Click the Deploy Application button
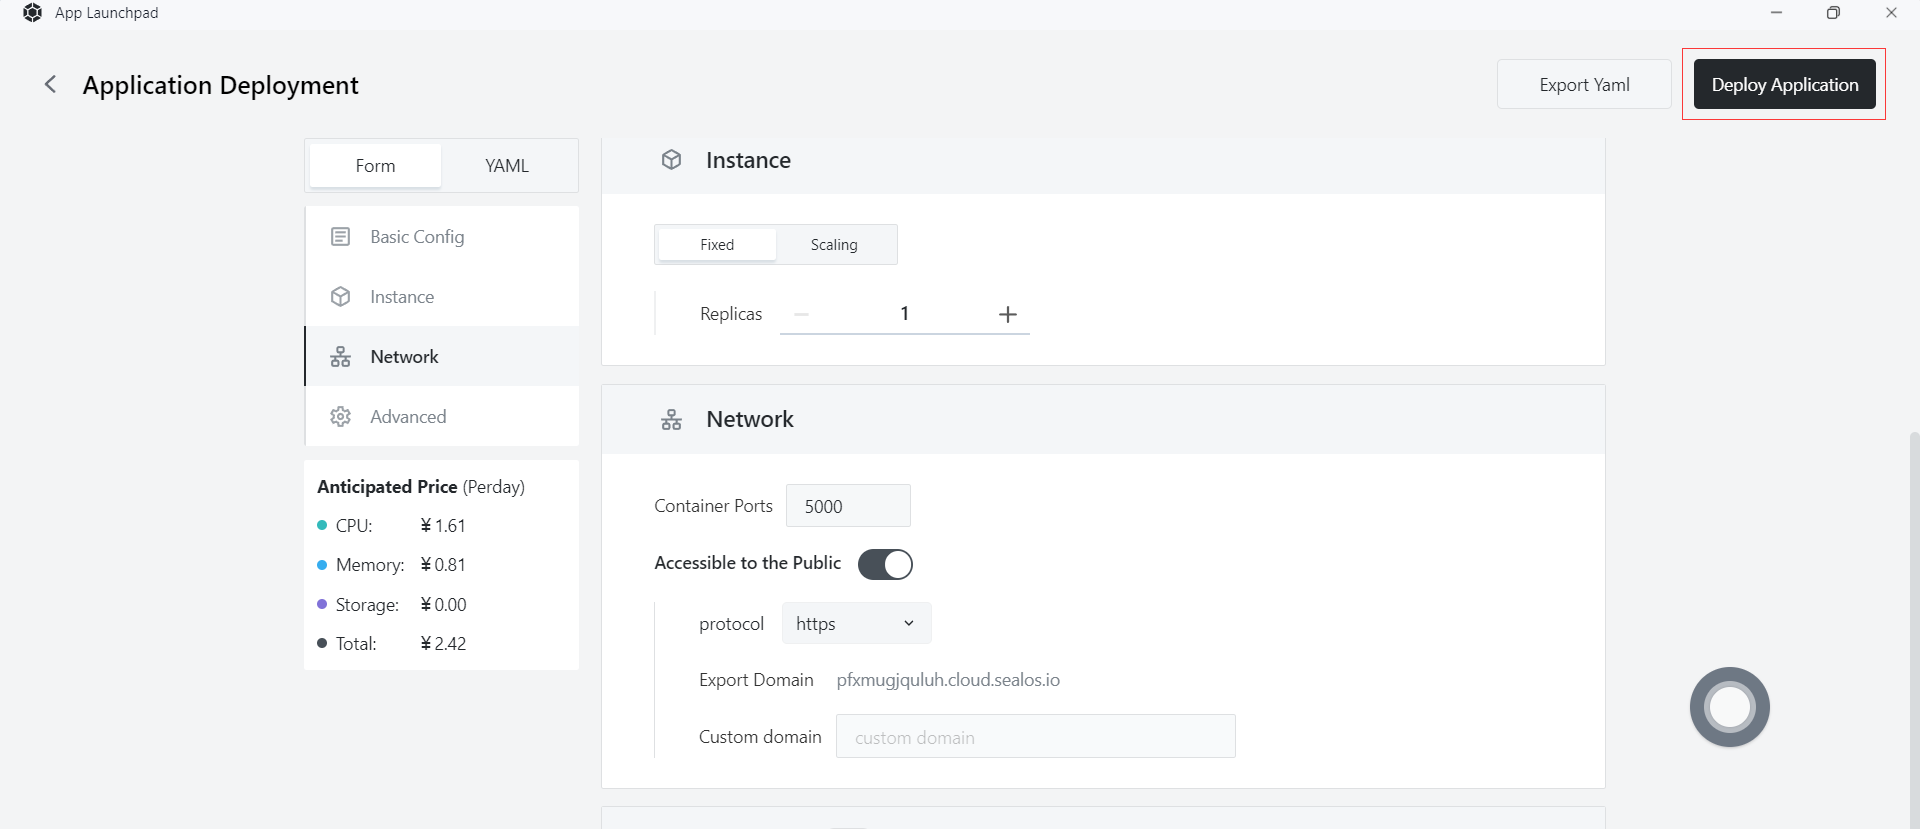1920x829 pixels. (x=1784, y=85)
